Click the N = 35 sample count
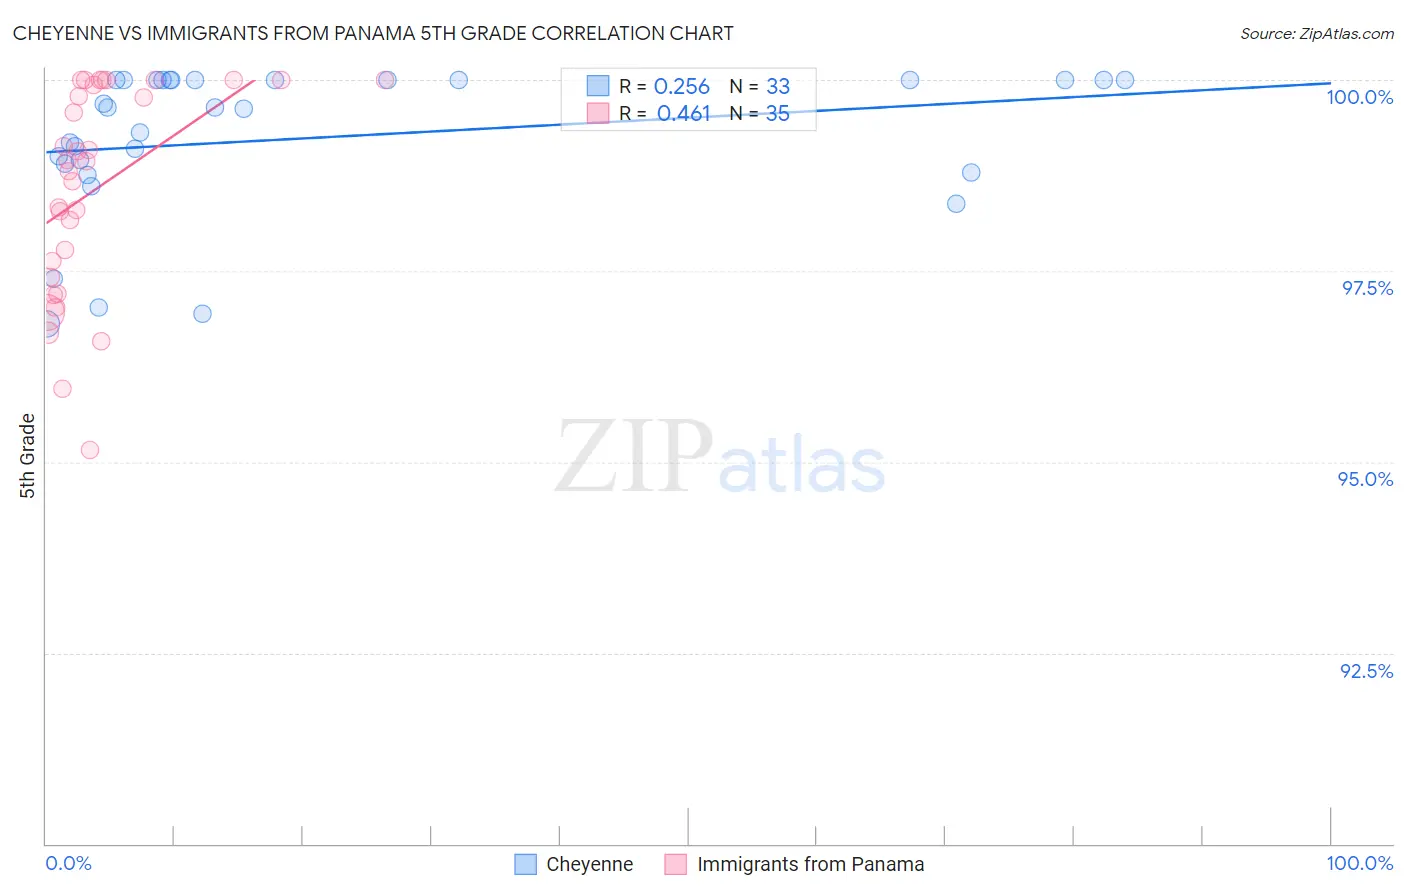The image size is (1406, 892). click(x=760, y=113)
